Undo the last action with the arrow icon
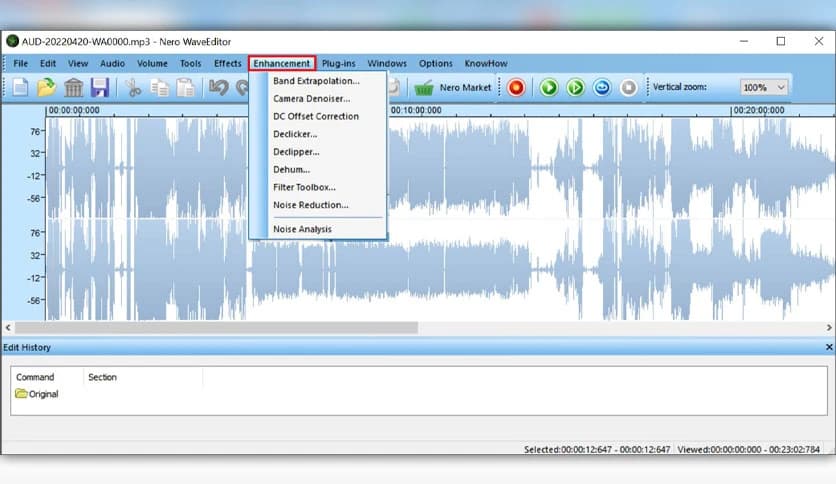 pyautogui.click(x=219, y=87)
